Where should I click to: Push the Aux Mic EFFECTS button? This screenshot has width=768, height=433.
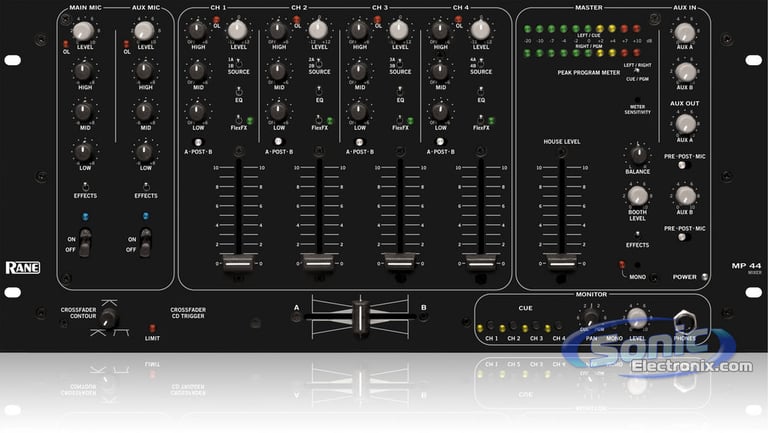146,187
